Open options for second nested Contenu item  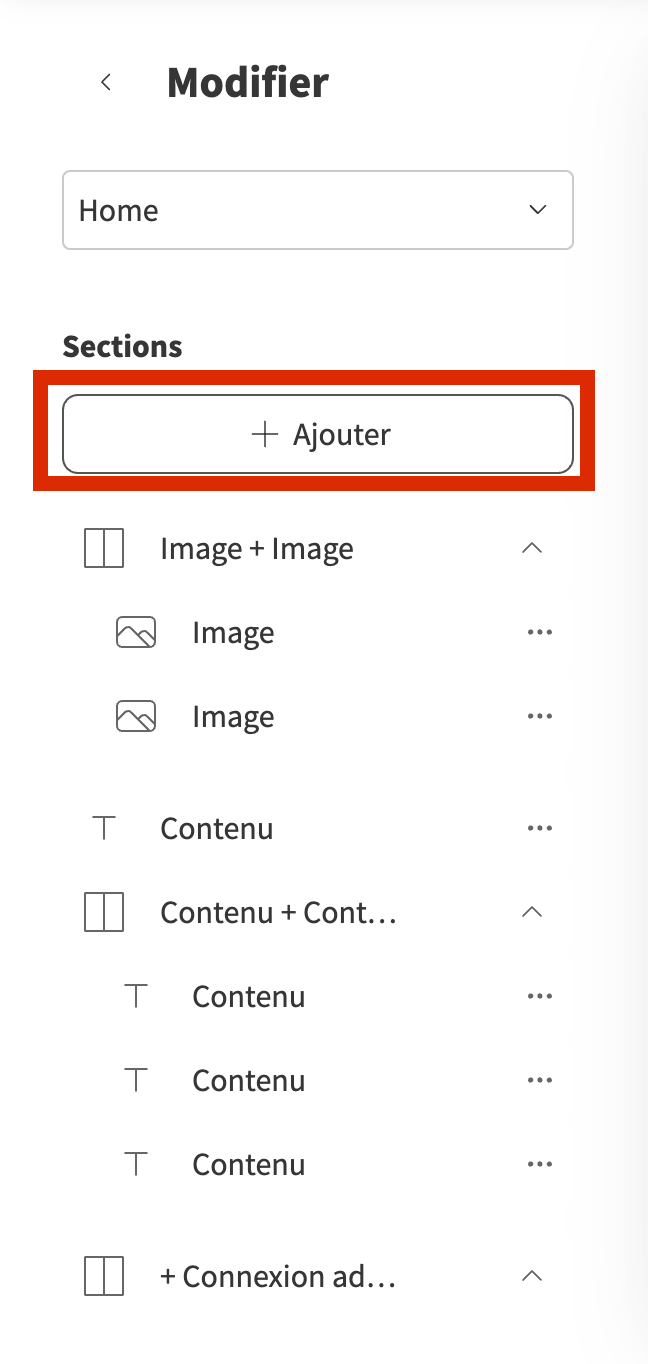pos(539,1081)
